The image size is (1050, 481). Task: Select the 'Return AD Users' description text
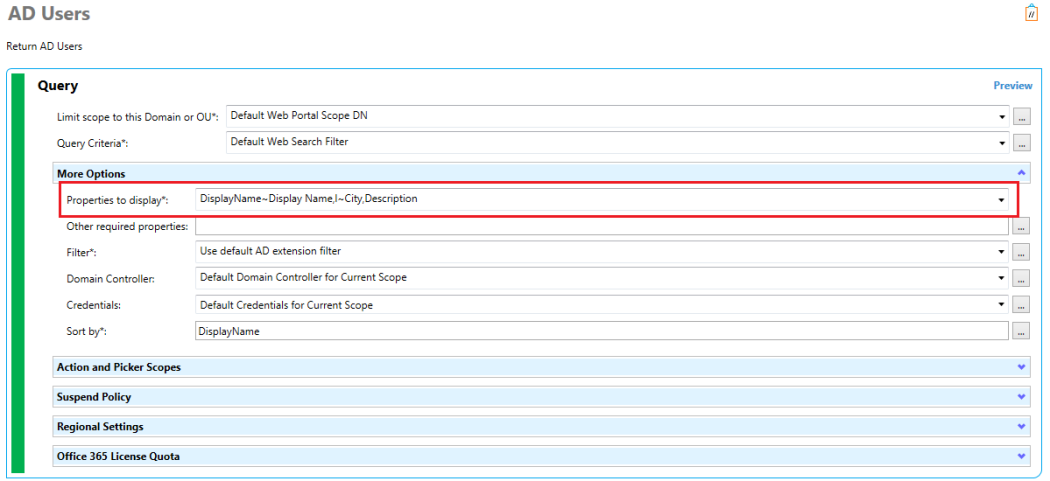tap(44, 47)
